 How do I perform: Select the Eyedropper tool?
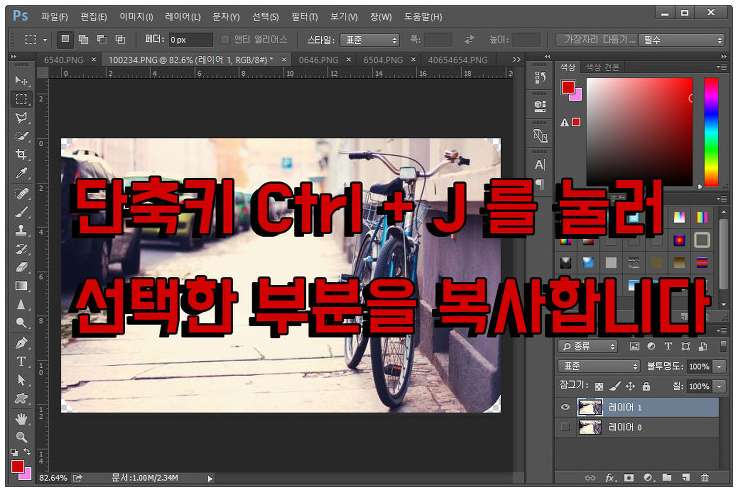pyautogui.click(x=21, y=173)
